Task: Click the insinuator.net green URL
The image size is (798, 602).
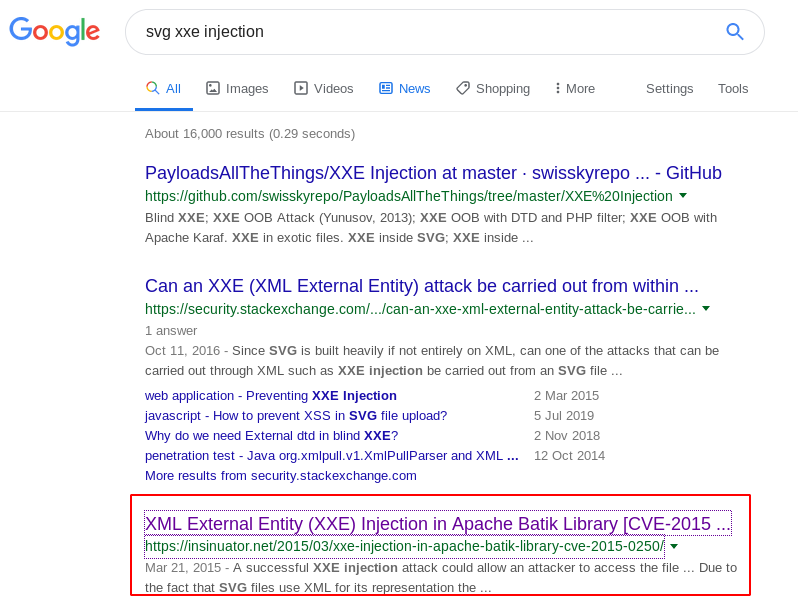Action: point(405,546)
